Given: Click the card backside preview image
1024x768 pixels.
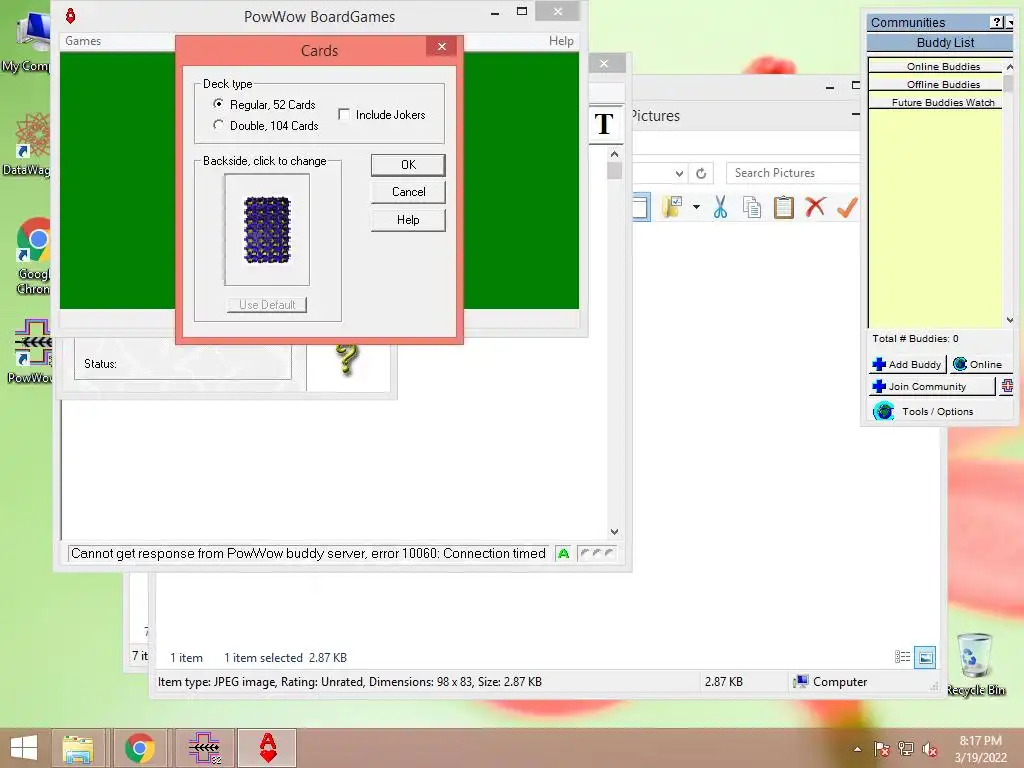Looking at the screenshot, I should pyautogui.click(x=266, y=230).
